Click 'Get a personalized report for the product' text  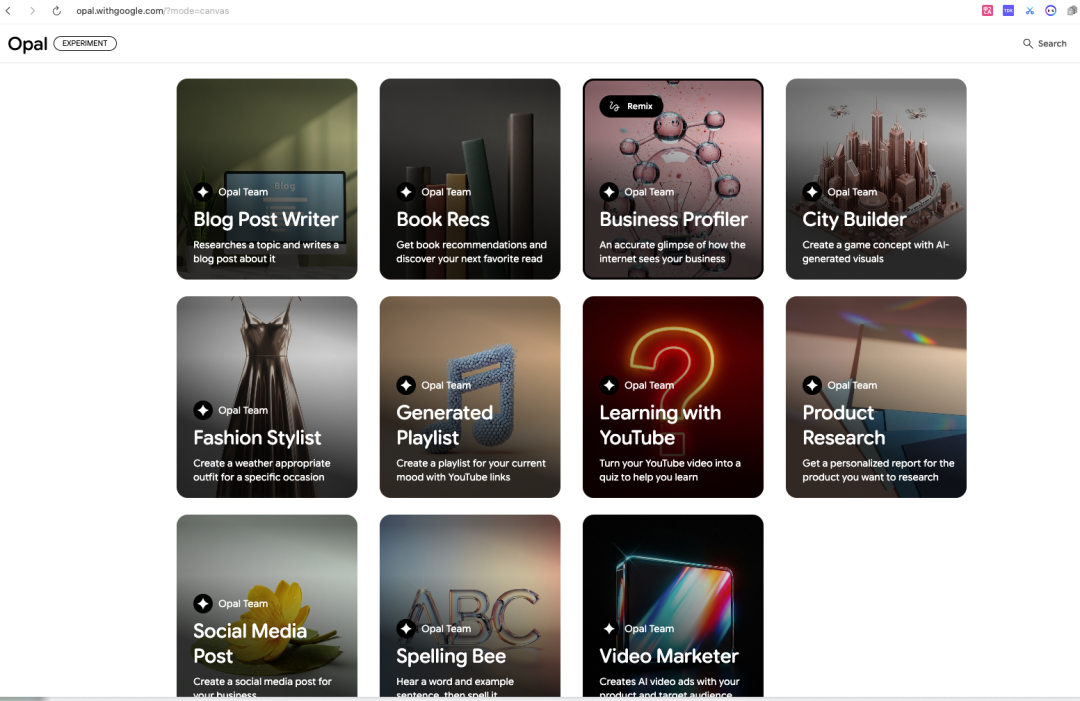click(x=878, y=470)
